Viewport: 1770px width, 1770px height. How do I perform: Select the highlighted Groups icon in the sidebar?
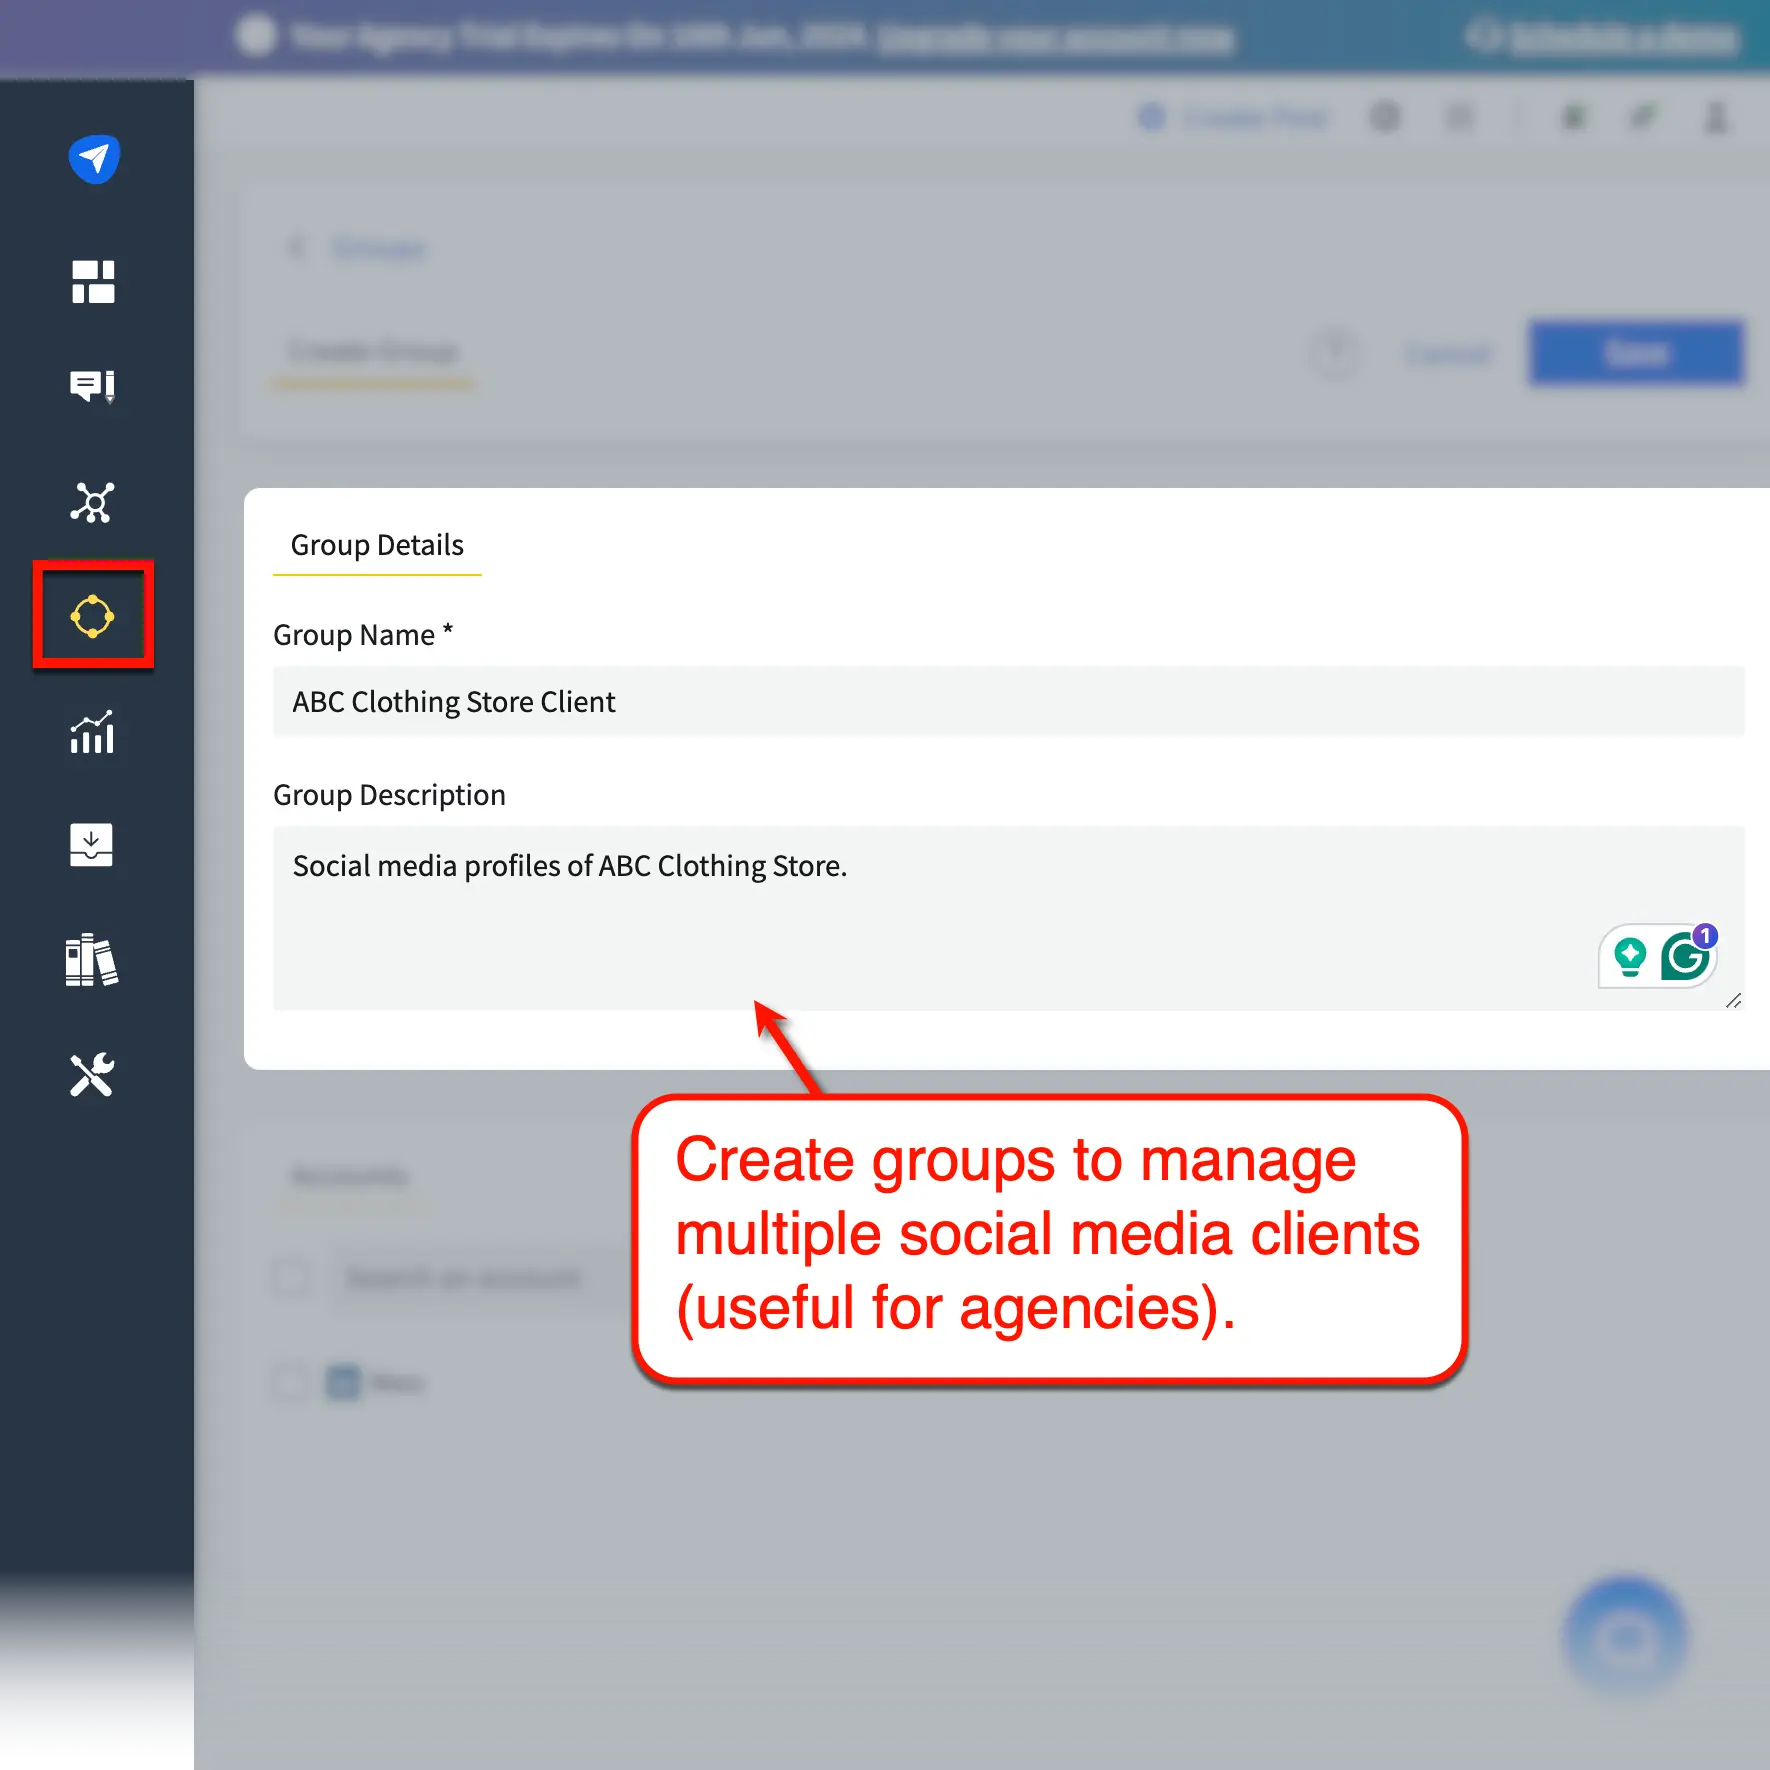(x=93, y=616)
